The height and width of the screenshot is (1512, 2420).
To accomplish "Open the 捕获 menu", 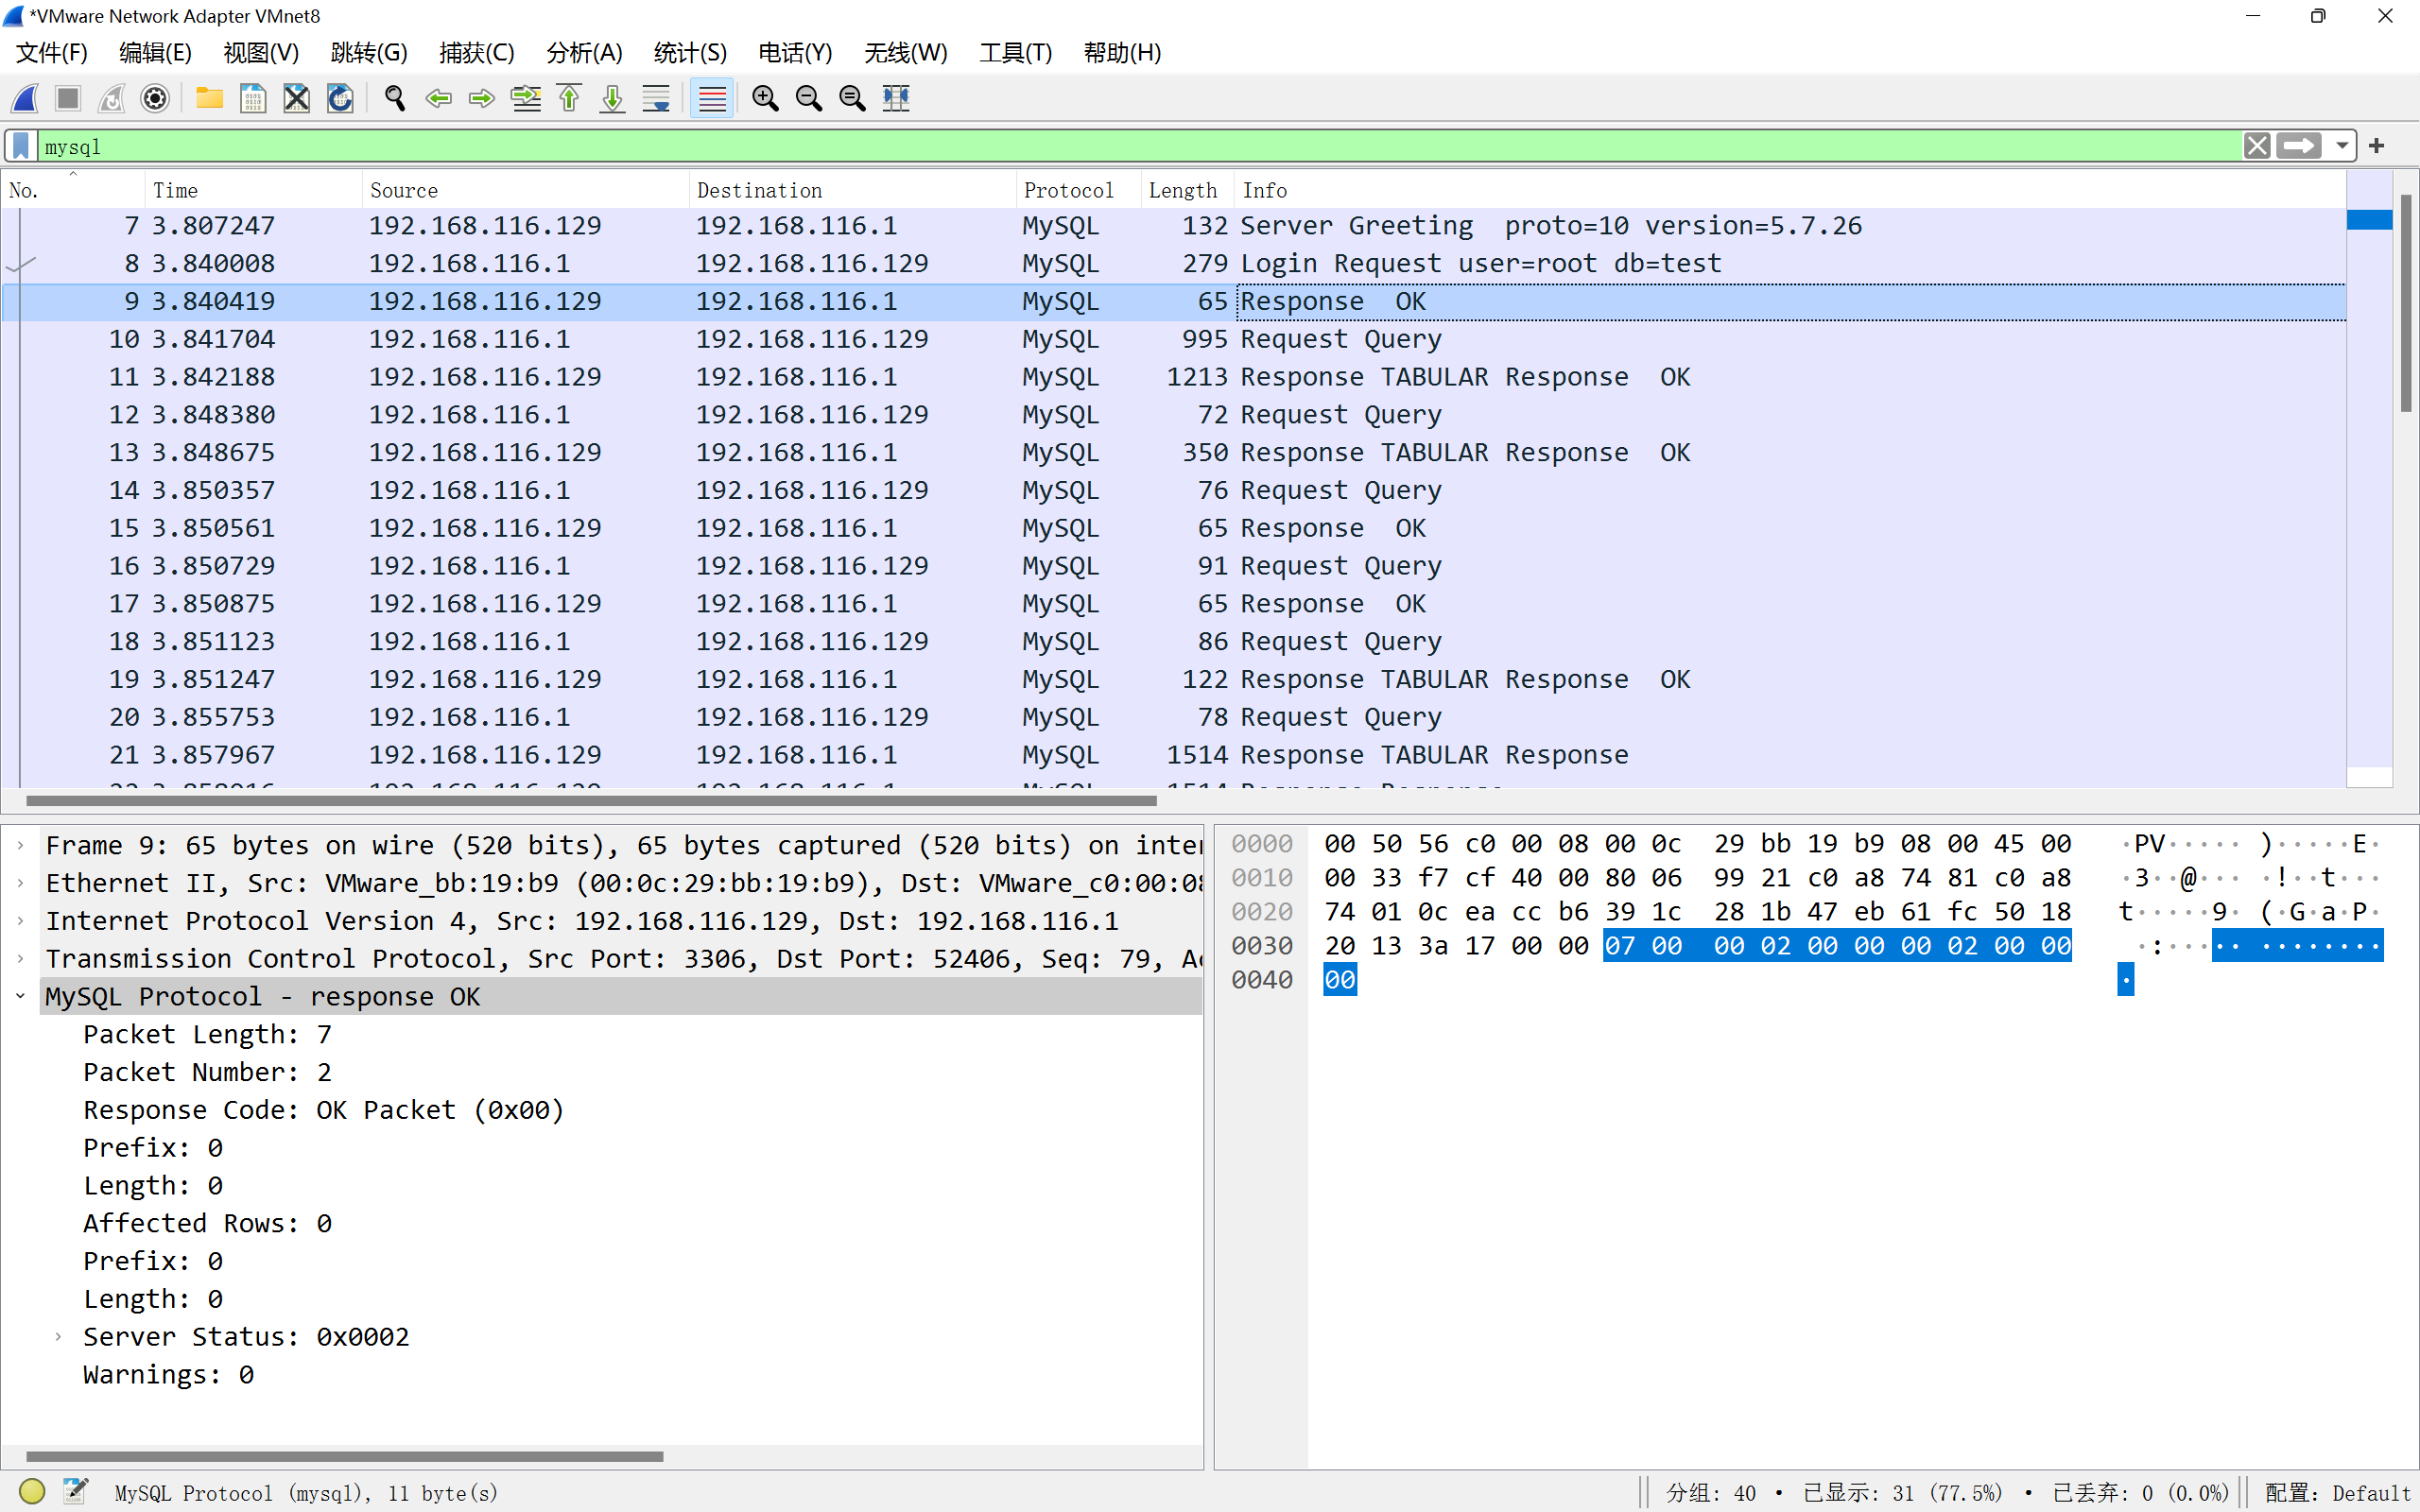I will tap(474, 52).
